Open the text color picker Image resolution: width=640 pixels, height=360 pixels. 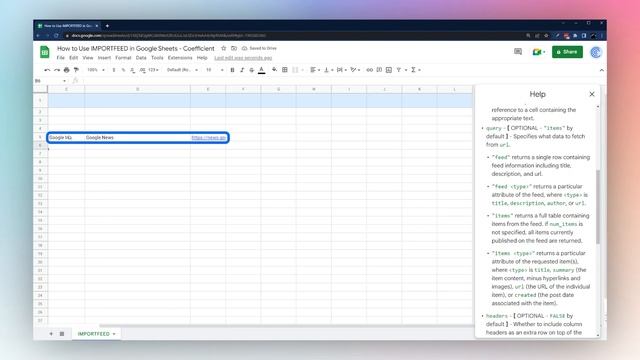262,70
